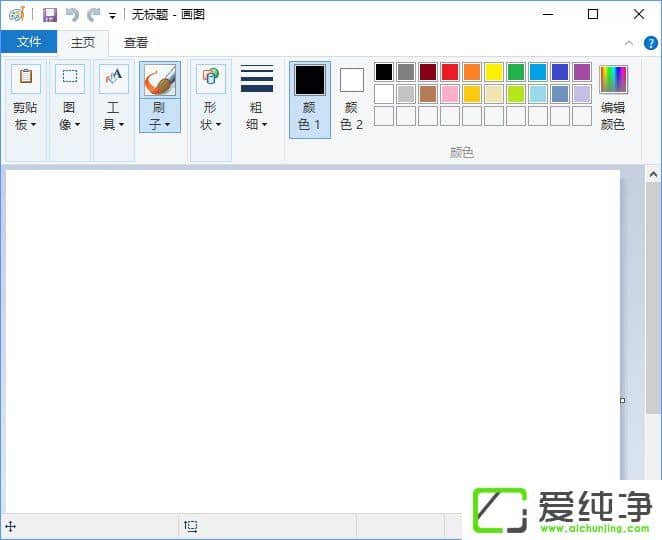
Task: Redo the last undone action
Action: tap(93, 15)
